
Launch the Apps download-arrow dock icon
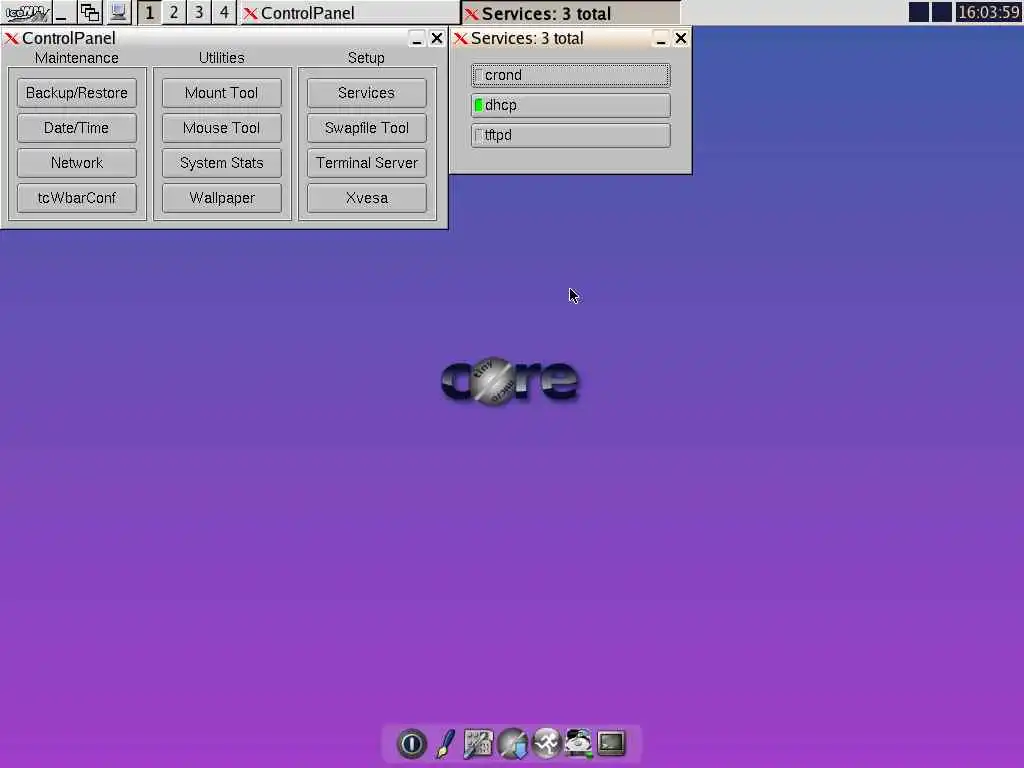tap(513, 743)
